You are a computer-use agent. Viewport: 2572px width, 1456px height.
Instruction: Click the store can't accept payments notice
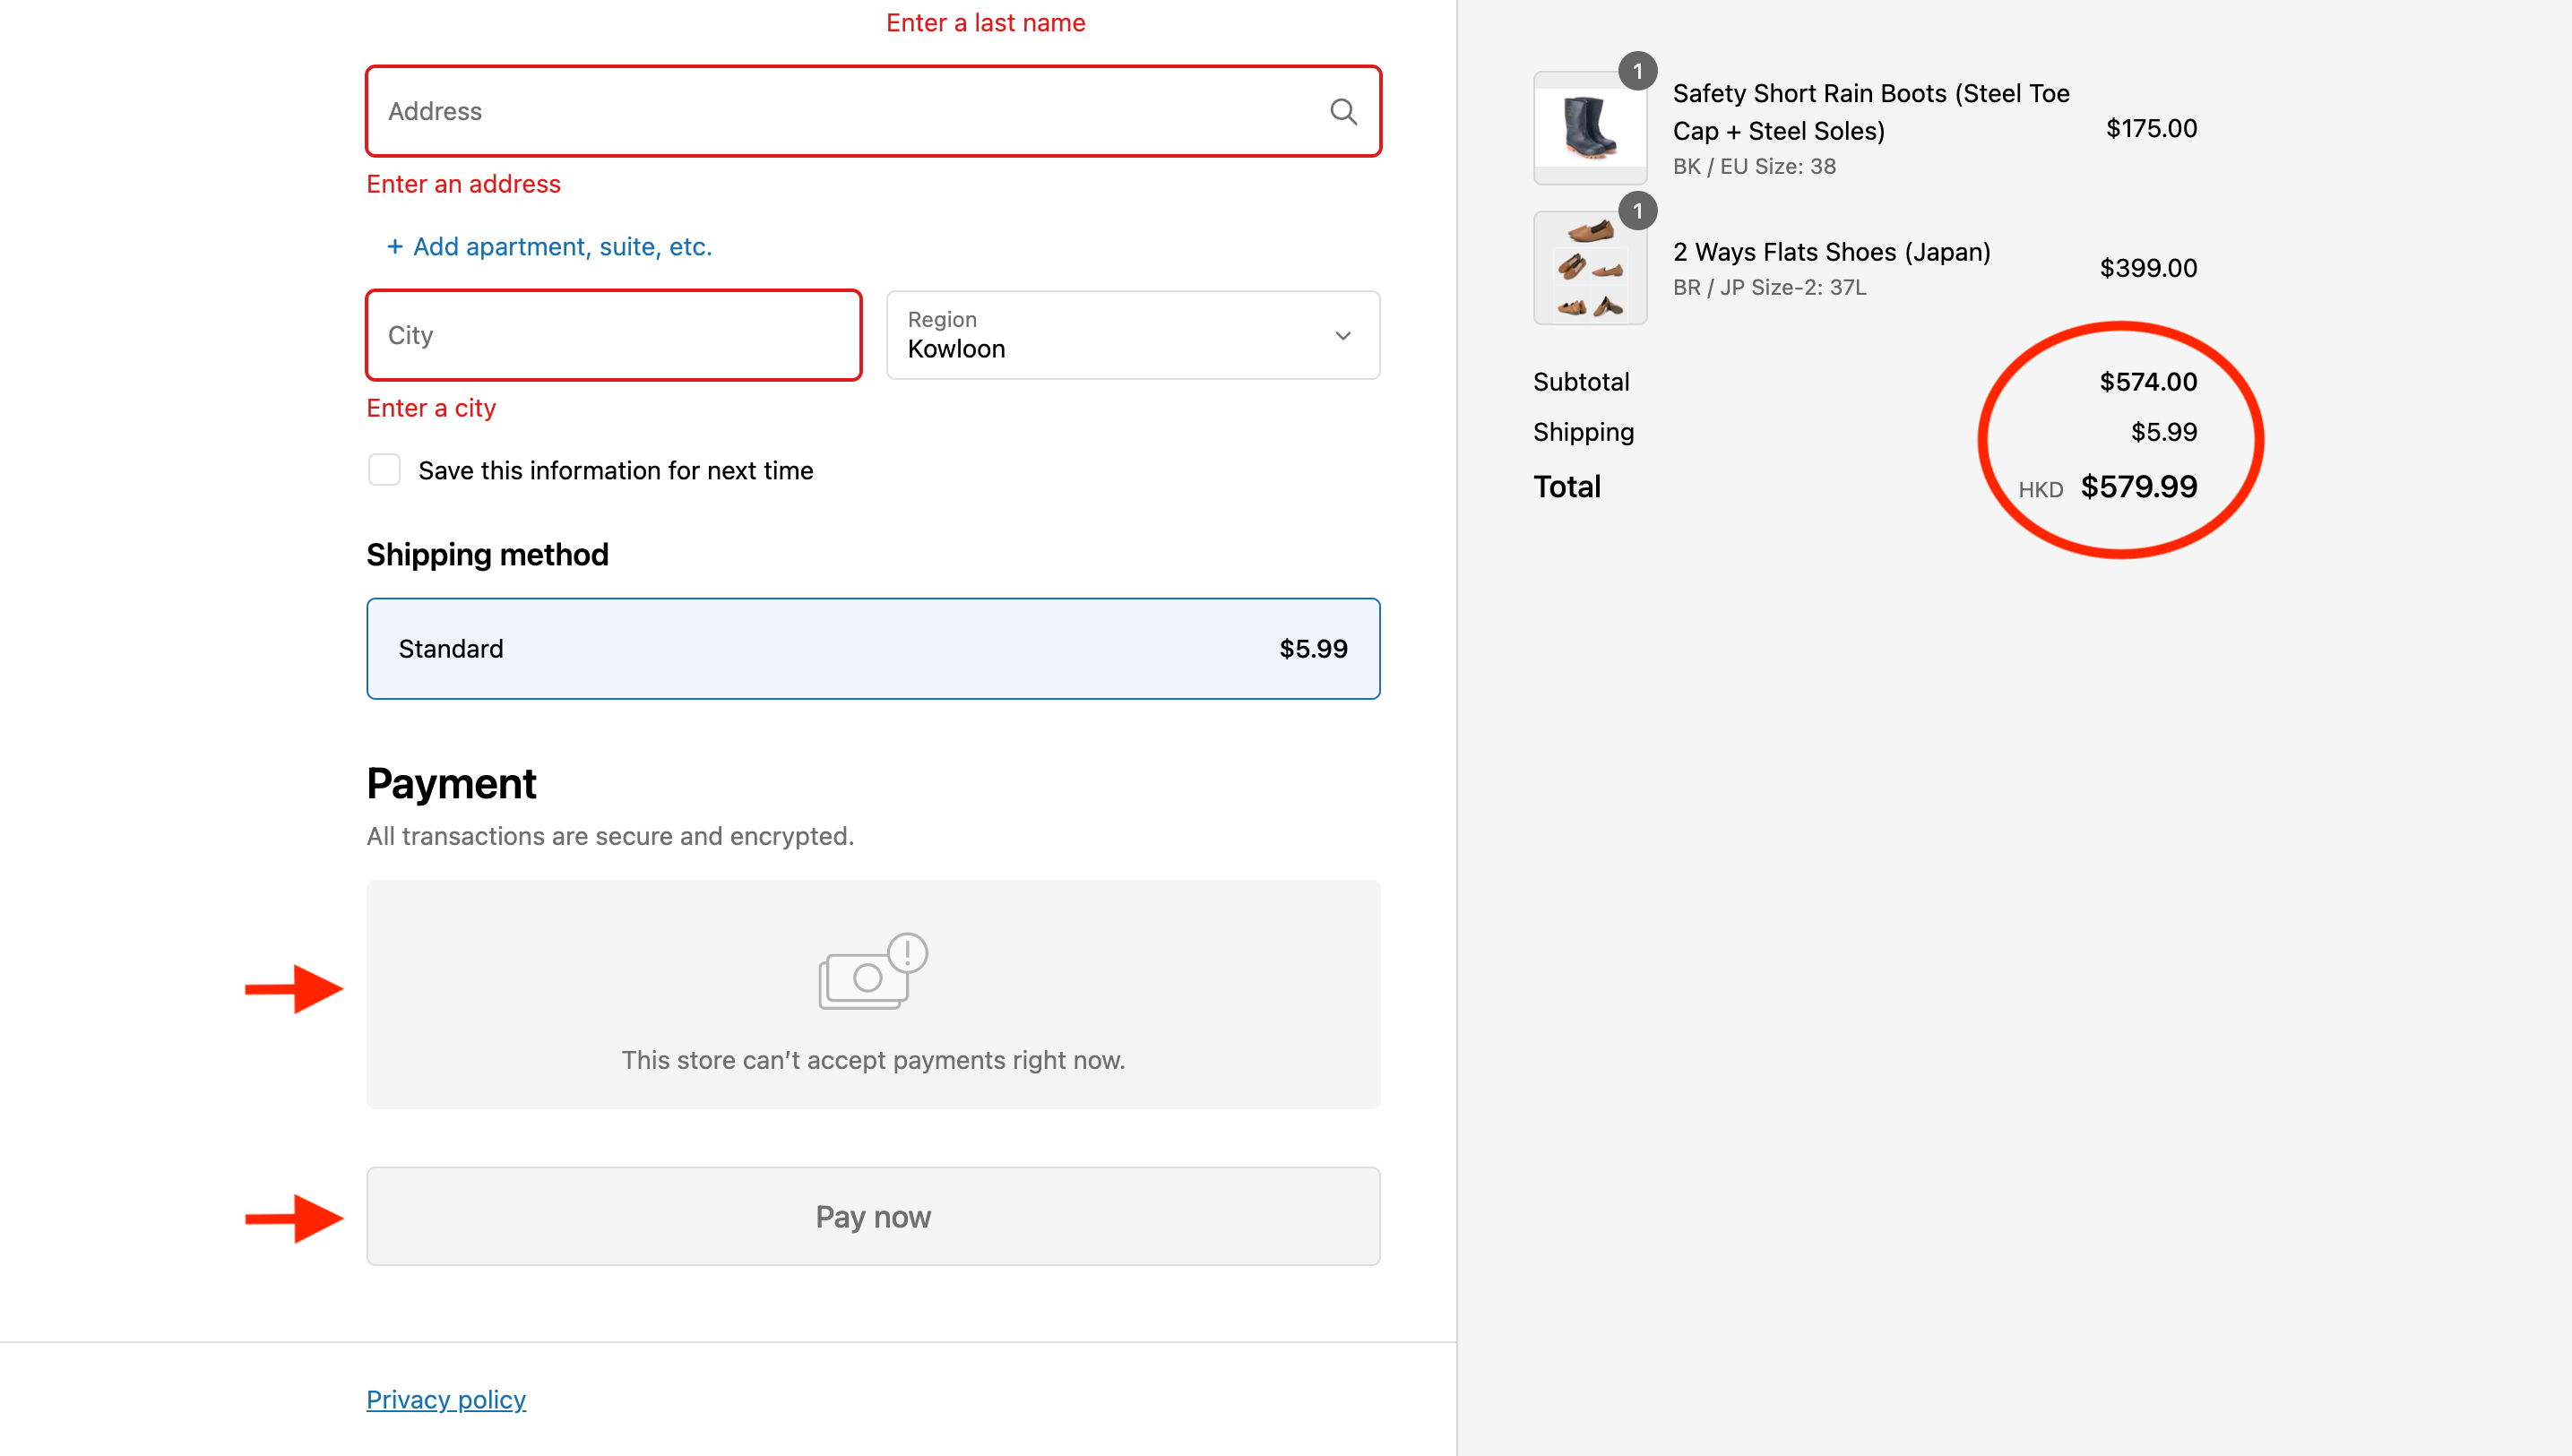coord(872,1060)
